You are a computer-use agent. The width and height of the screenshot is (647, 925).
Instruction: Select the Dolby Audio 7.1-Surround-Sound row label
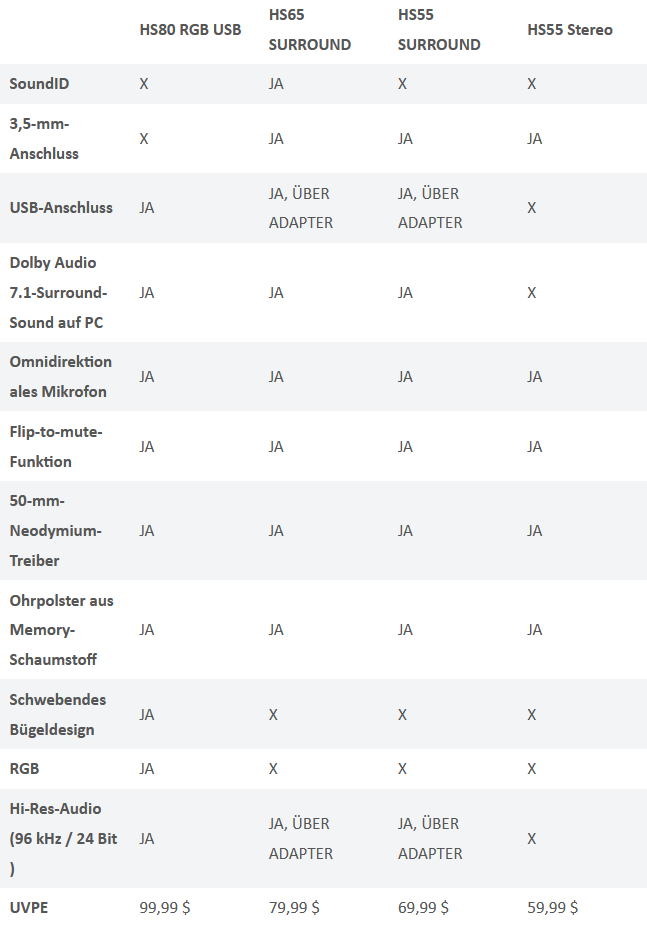click(58, 293)
